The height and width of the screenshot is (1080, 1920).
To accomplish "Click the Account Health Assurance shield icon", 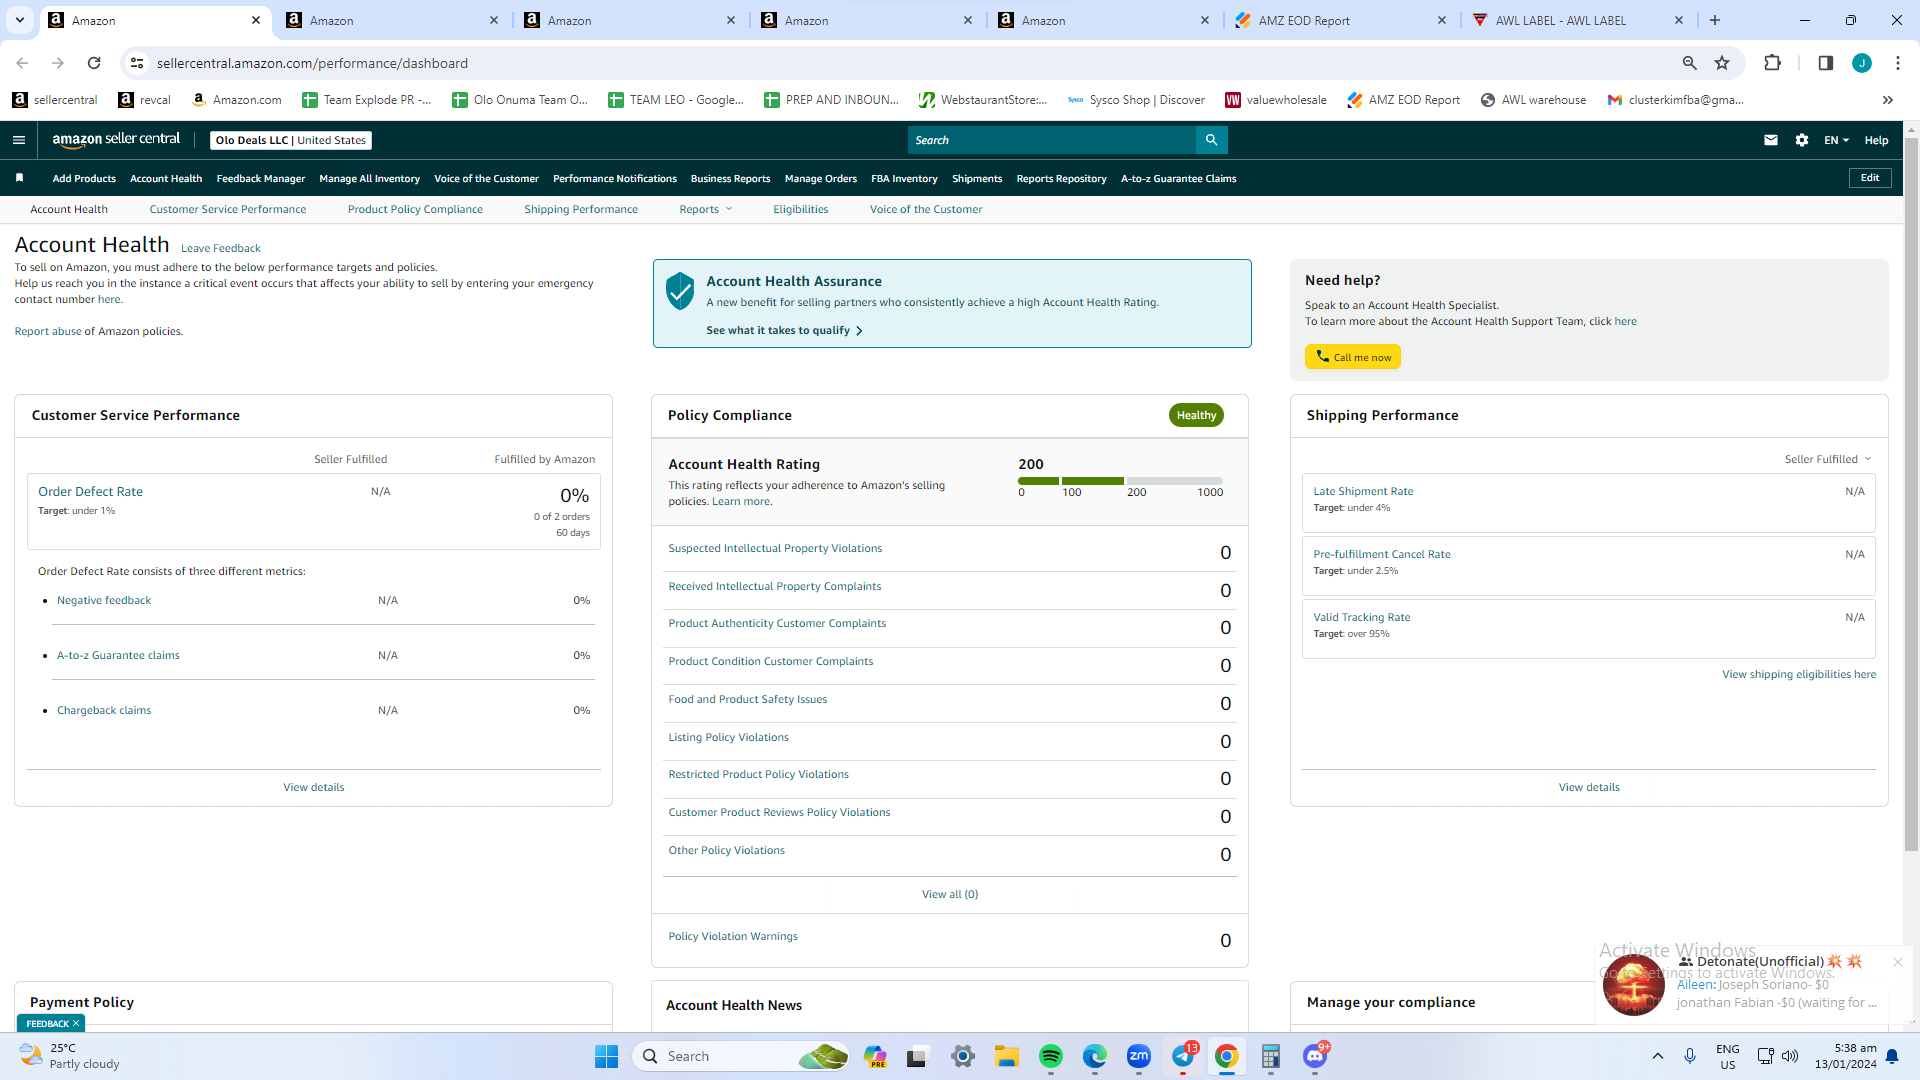I will [x=680, y=291].
